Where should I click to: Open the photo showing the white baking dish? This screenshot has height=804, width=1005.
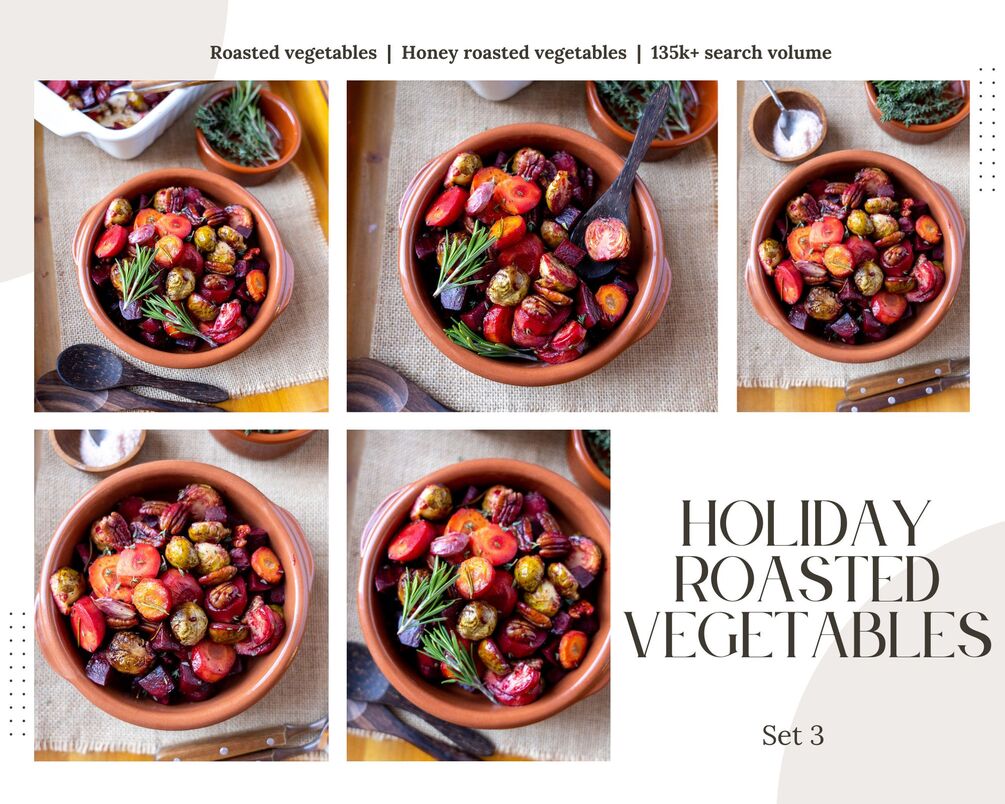coord(181,246)
